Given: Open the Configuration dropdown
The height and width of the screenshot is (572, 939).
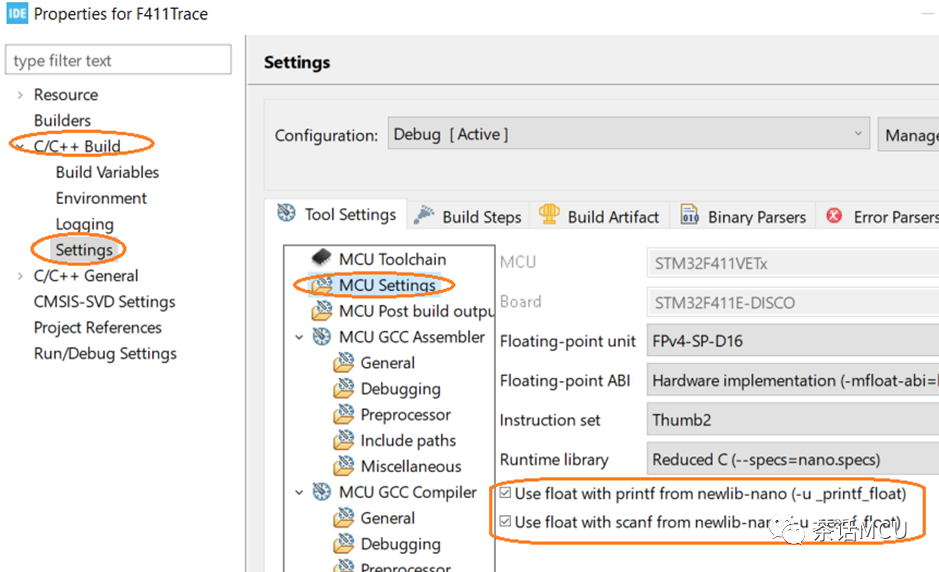Looking at the screenshot, I should point(628,134).
